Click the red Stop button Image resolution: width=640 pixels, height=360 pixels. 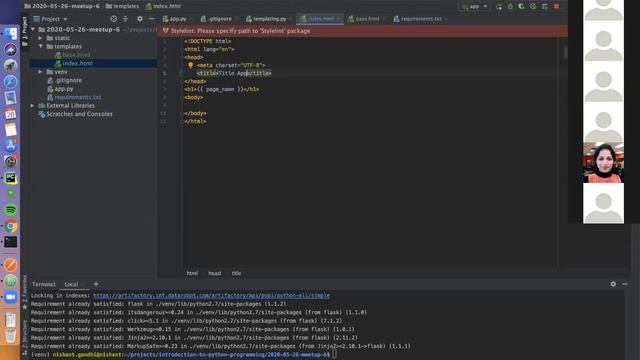tap(556, 7)
